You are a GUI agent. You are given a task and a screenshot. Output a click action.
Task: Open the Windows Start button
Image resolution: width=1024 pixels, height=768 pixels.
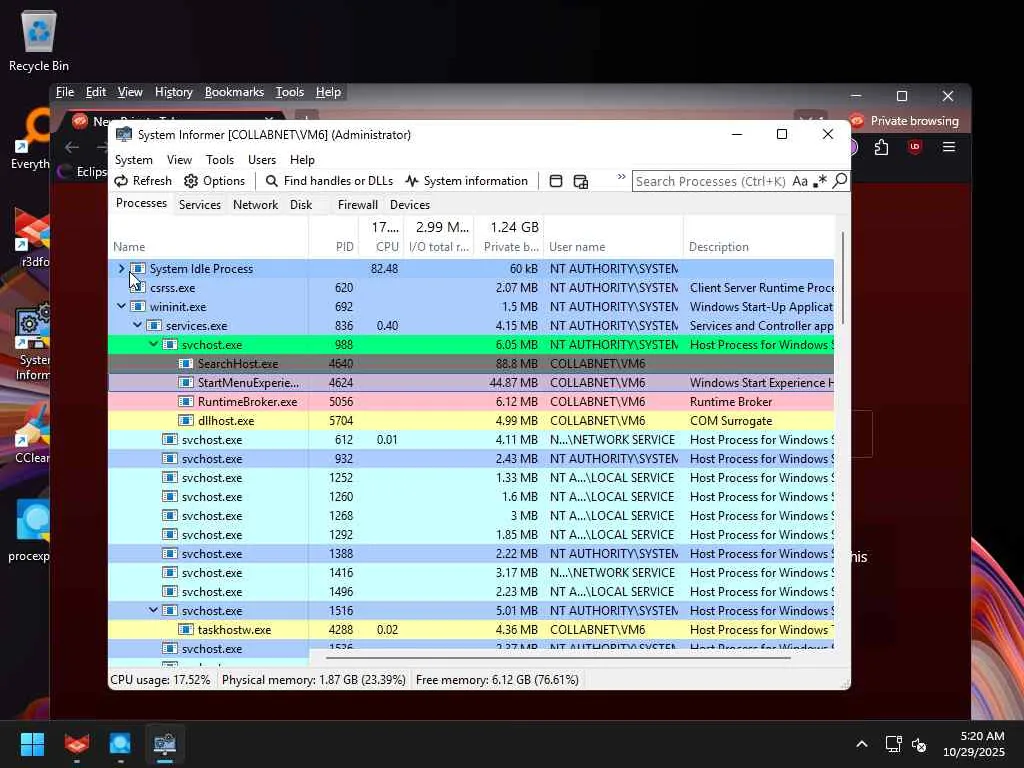(33, 744)
